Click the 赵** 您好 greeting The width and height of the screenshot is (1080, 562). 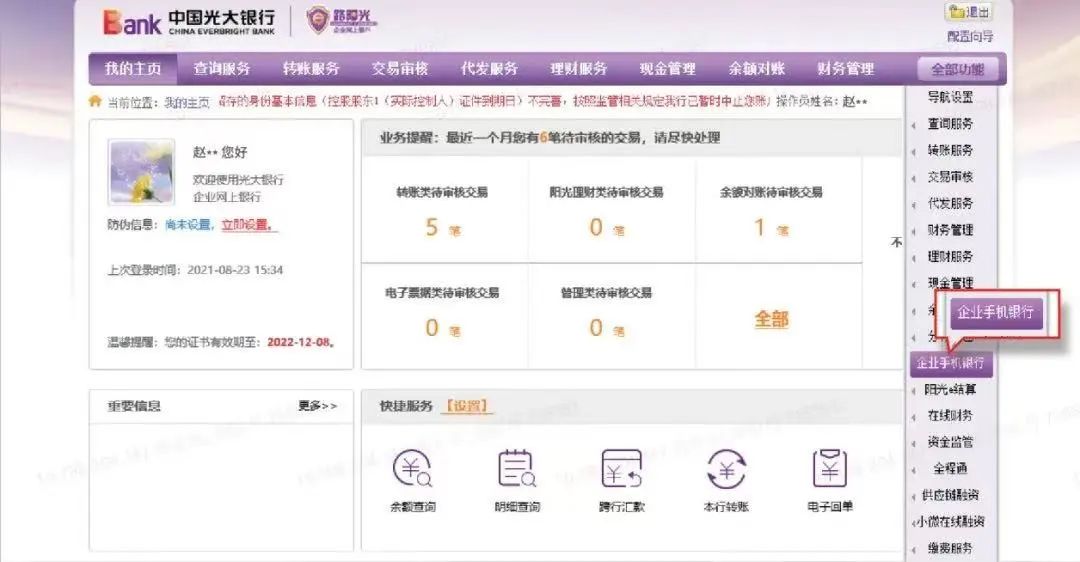click(220, 152)
